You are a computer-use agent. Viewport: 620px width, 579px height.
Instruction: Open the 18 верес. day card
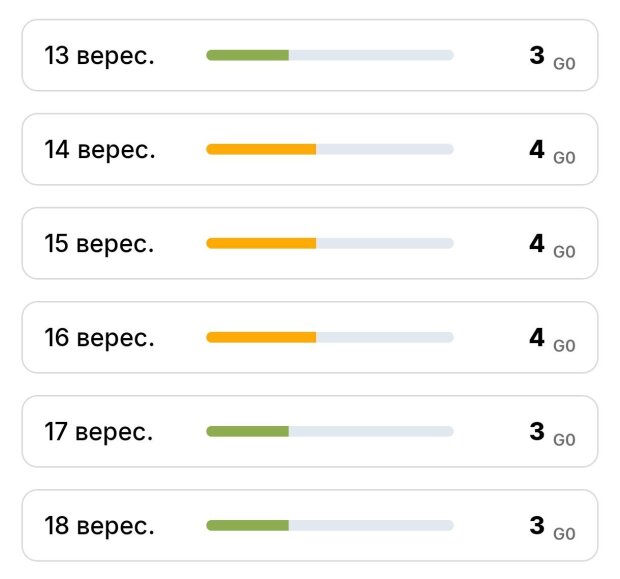[310, 525]
